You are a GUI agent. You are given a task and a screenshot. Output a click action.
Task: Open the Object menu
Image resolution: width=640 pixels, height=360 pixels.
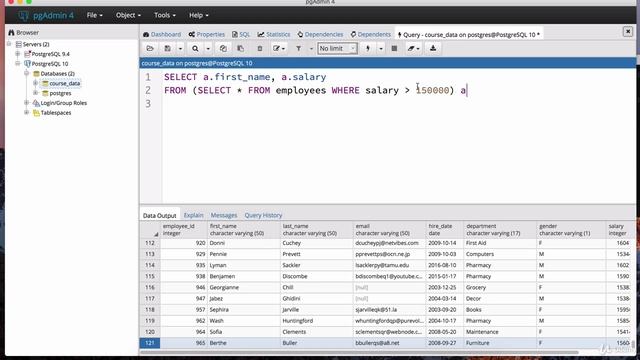click(128, 15)
